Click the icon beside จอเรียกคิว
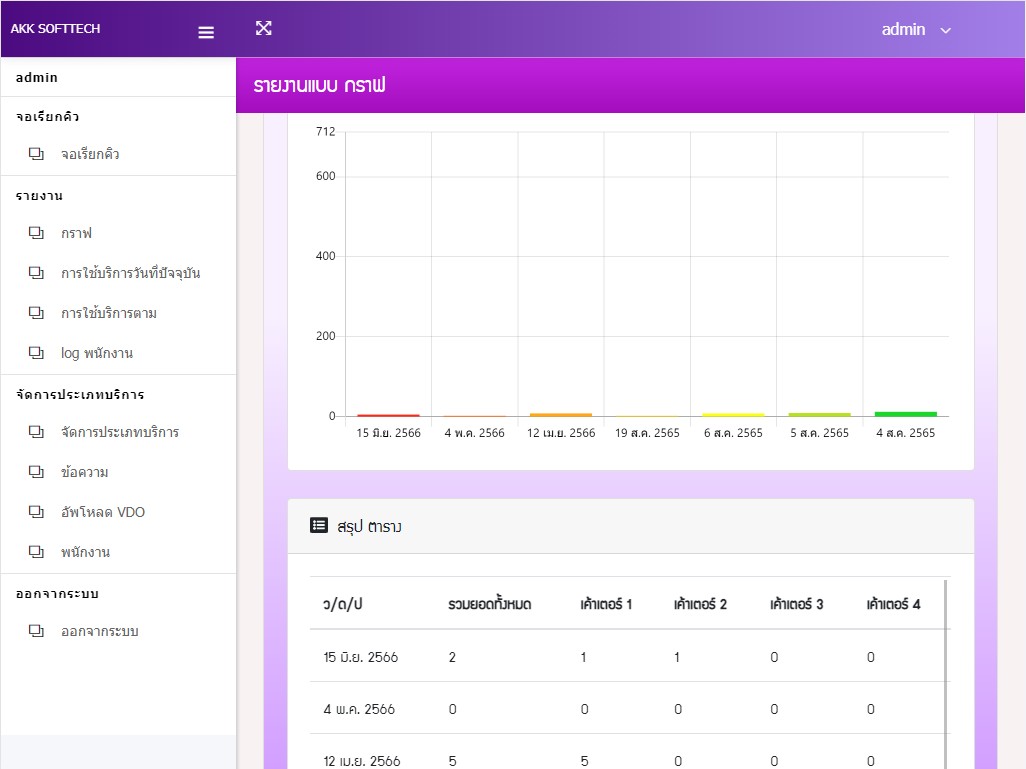This screenshot has height=769, width=1026. pyautogui.click(x=37, y=154)
